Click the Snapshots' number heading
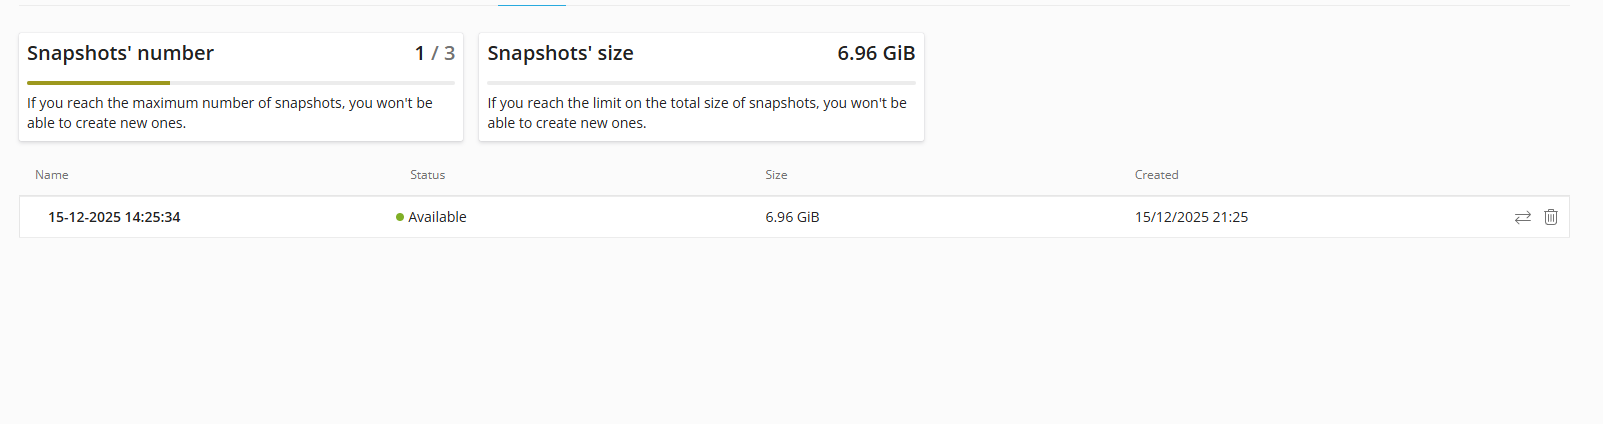The width and height of the screenshot is (1603, 424). (120, 53)
